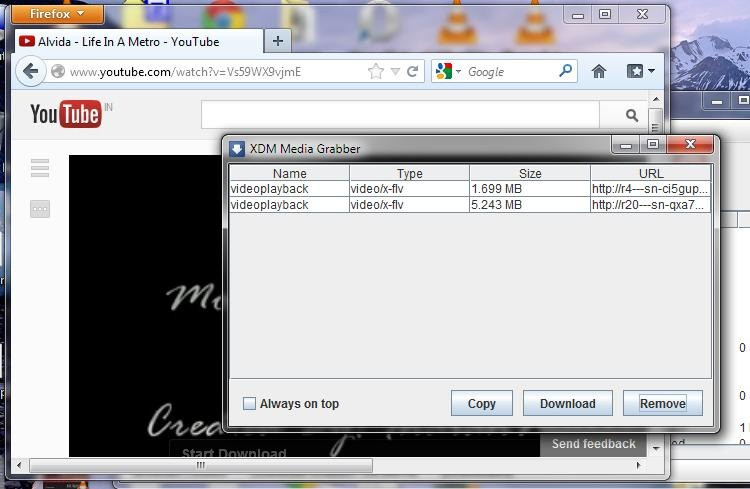Click the Download button
750x489 pixels.
click(568, 403)
